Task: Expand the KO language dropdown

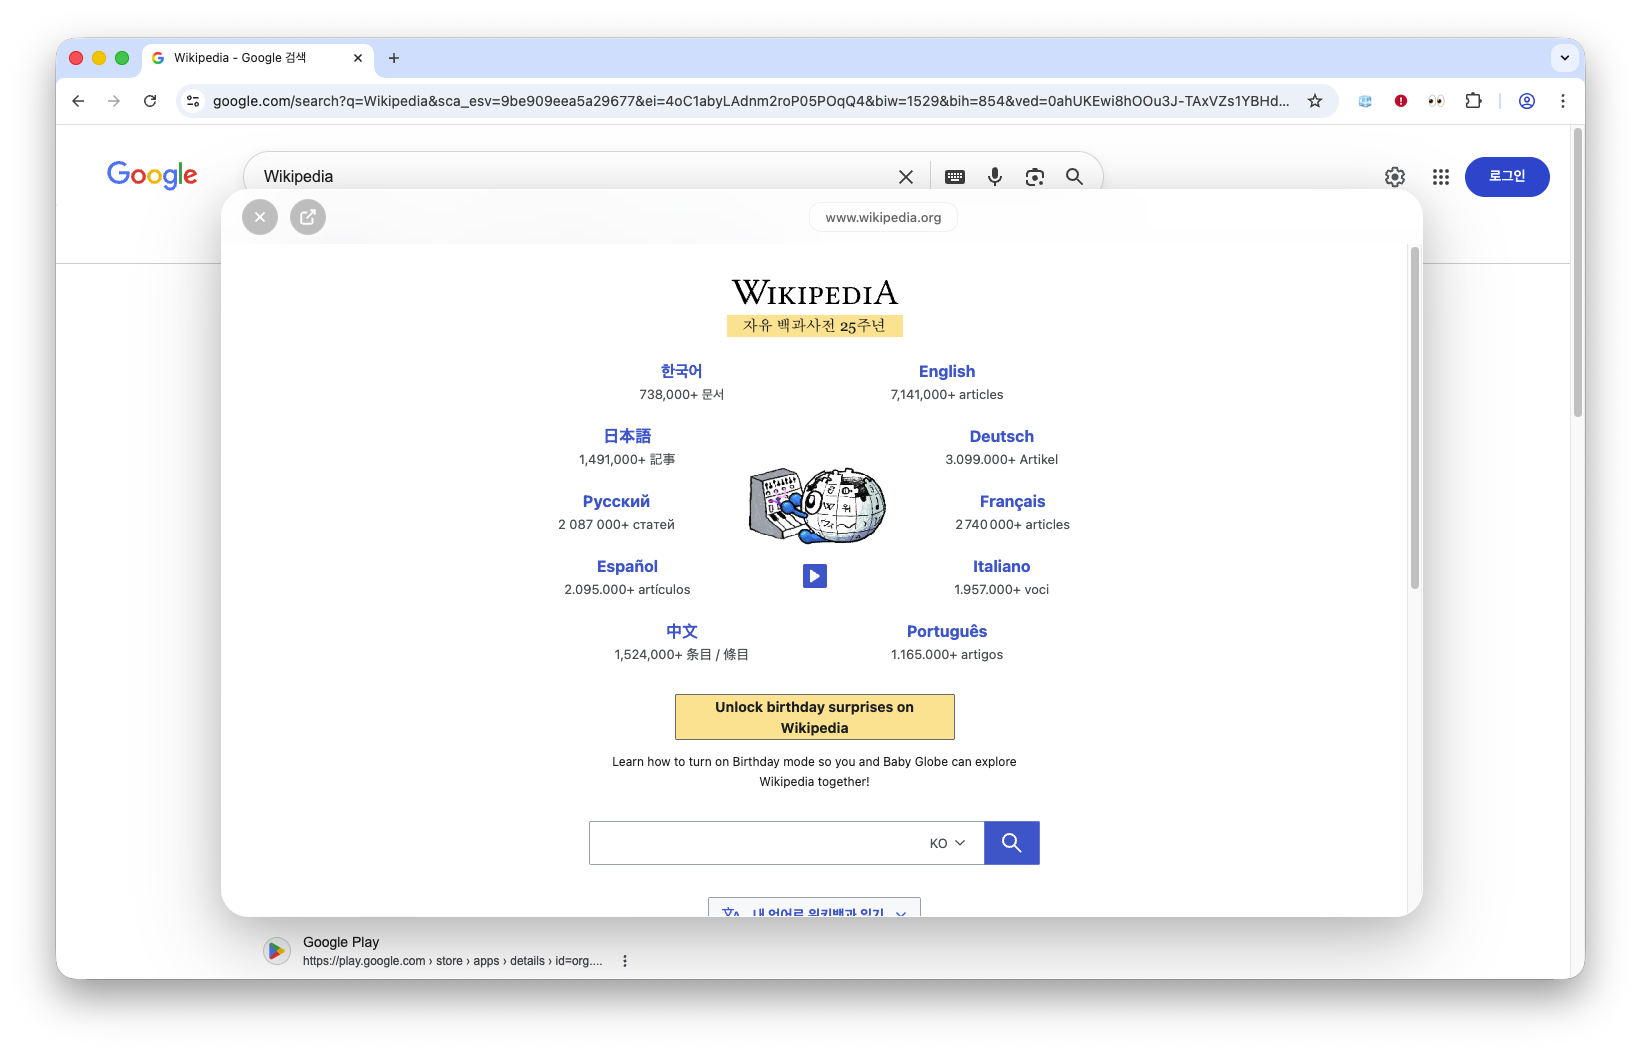Action: point(947,843)
